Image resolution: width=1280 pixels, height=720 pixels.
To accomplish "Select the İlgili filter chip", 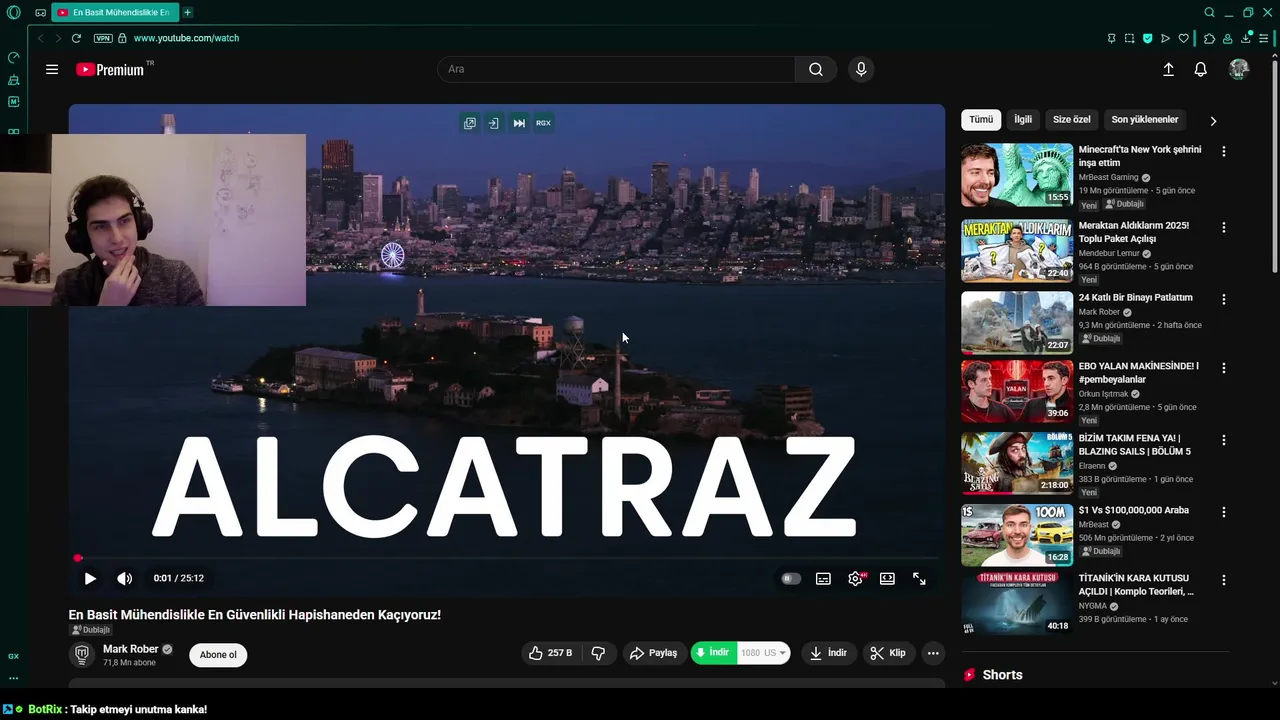I will pos(1023,119).
